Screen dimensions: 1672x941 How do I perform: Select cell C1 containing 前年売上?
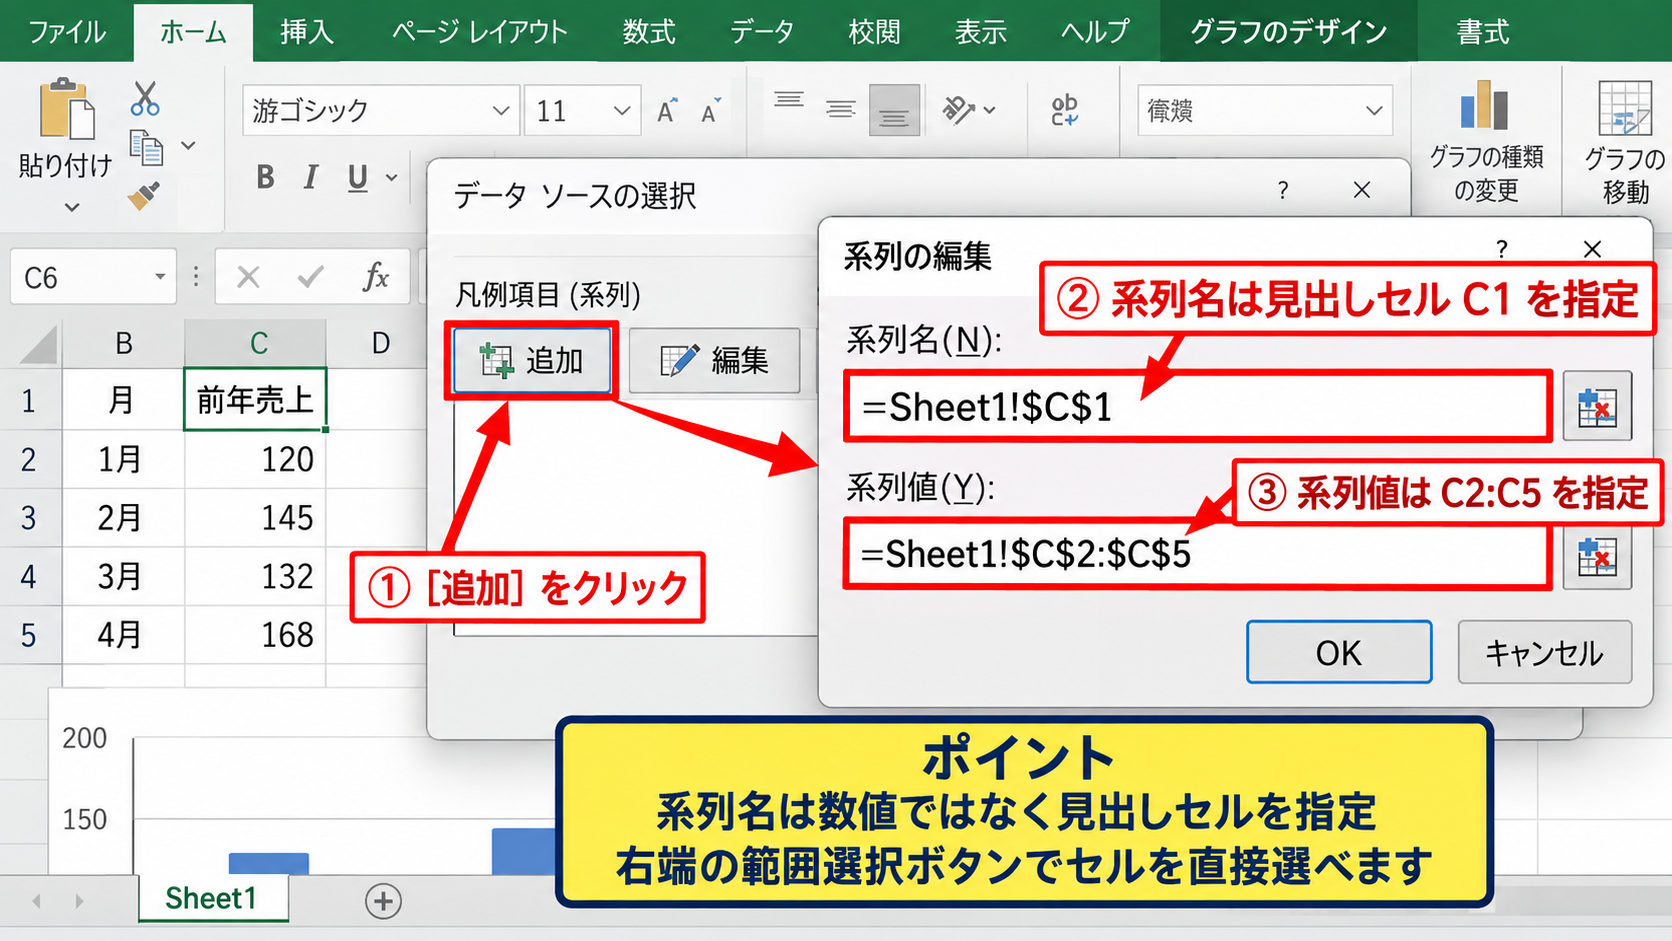[x=255, y=399]
